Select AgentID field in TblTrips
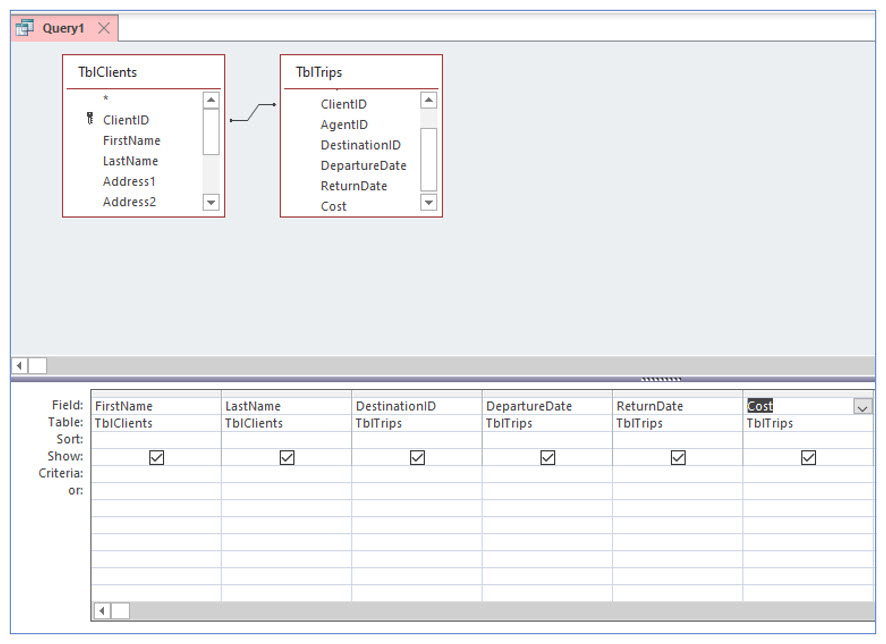The image size is (886, 644). click(x=344, y=124)
